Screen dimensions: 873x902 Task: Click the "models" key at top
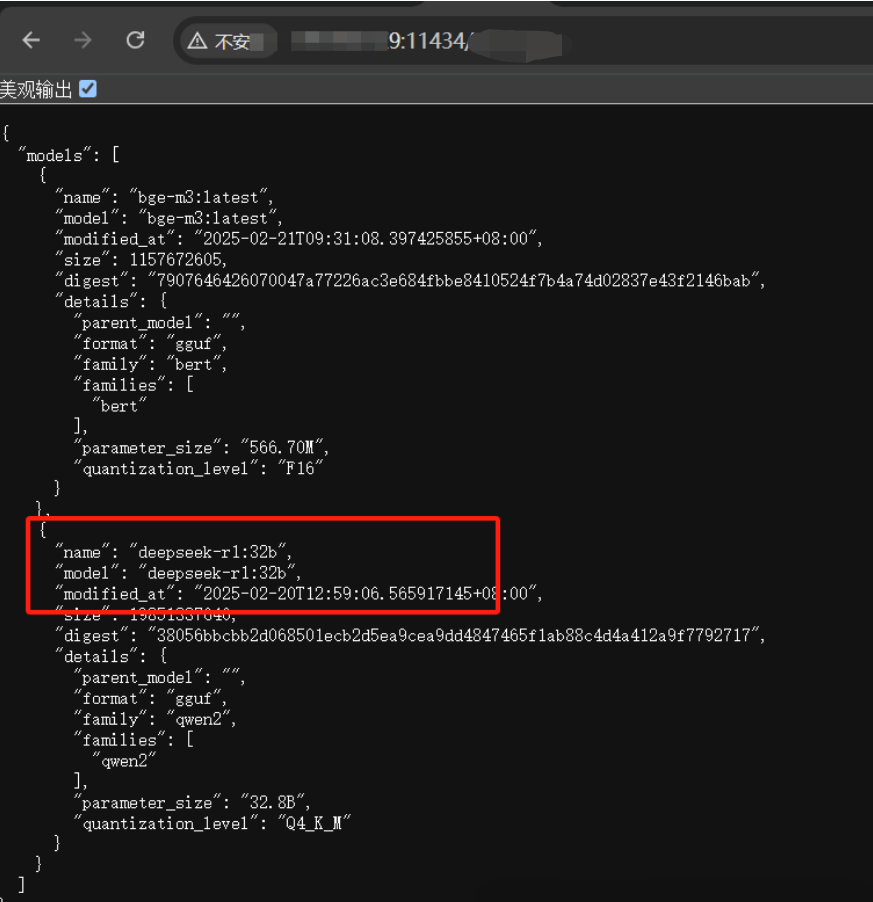tap(59, 155)
